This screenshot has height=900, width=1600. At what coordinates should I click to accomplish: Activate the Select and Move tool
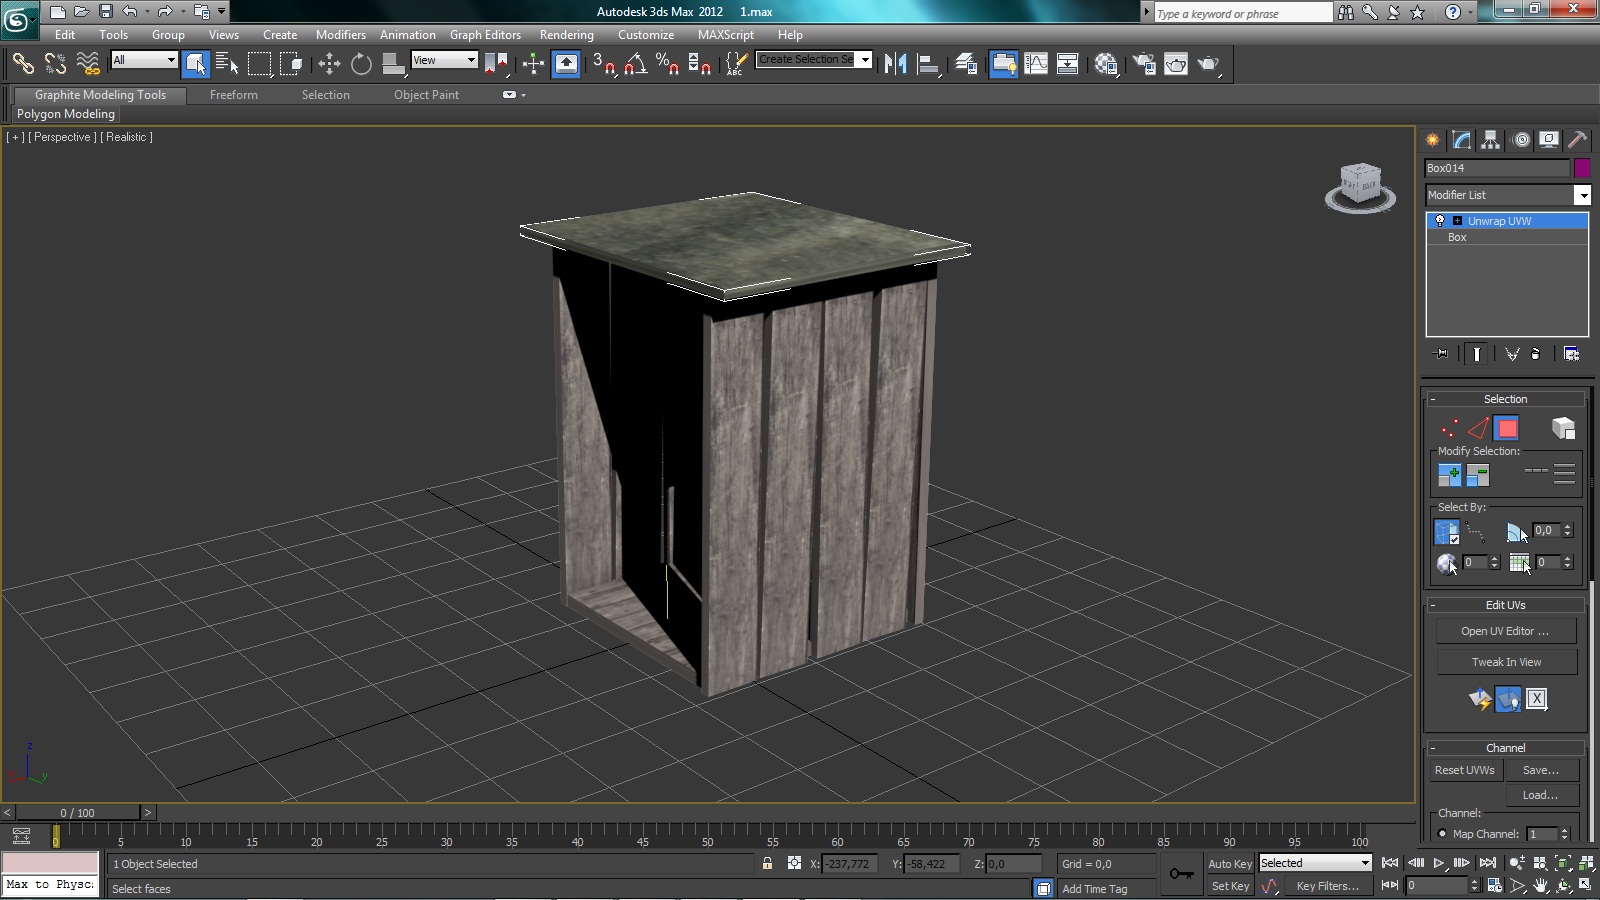(x=329, y=64)
